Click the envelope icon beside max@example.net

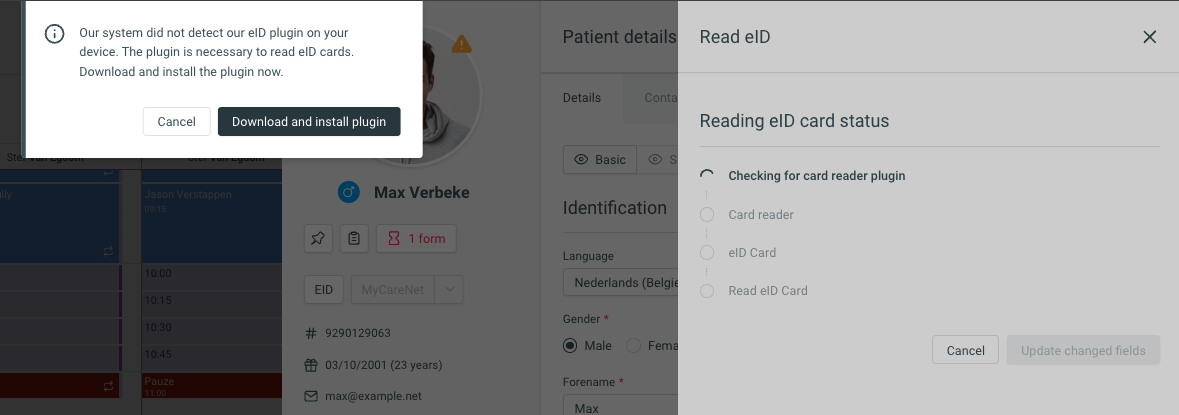point(311,395)
